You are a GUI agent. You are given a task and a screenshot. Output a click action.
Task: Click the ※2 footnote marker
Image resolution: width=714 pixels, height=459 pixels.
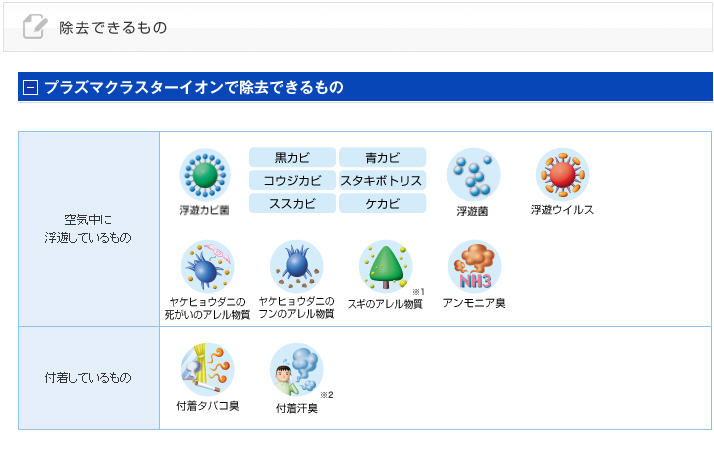coord(327,394)
